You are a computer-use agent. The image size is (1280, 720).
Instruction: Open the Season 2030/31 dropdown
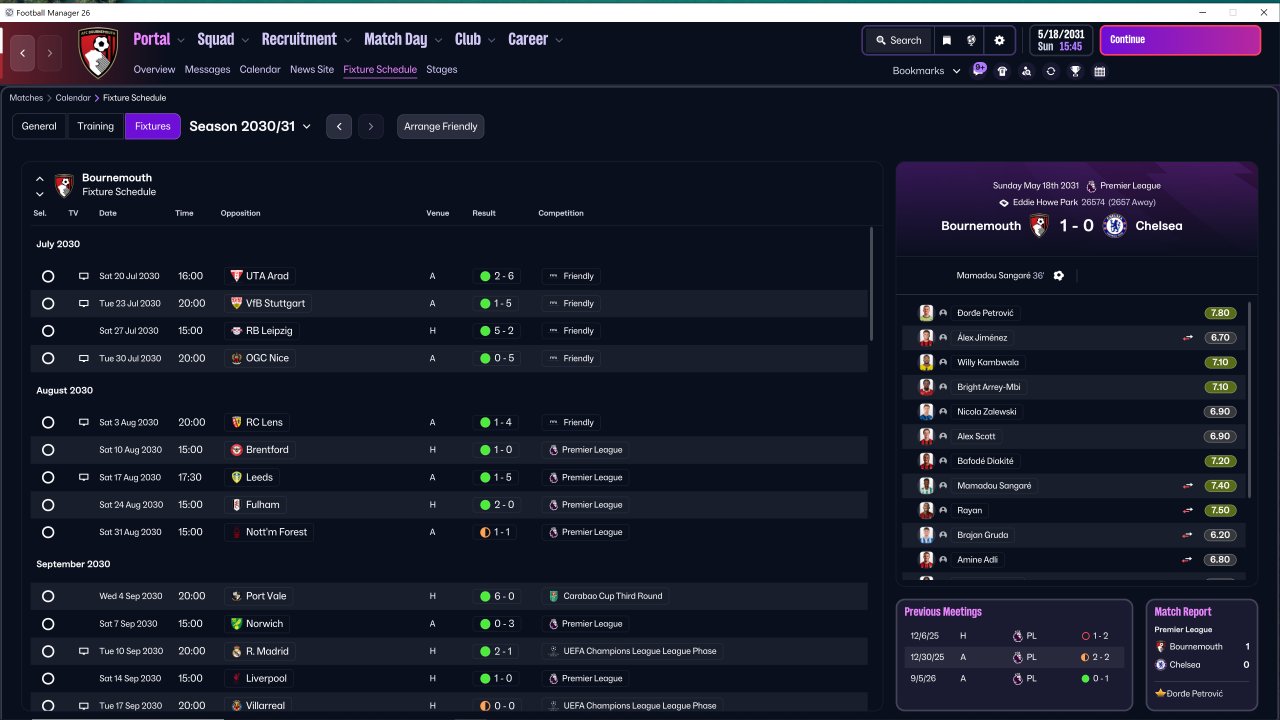250,126
